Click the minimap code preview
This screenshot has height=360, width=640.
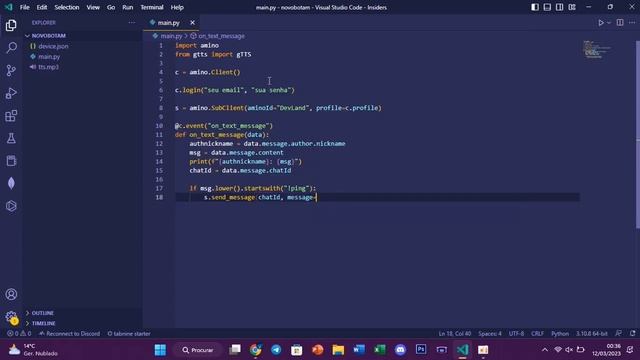[597, 49]
